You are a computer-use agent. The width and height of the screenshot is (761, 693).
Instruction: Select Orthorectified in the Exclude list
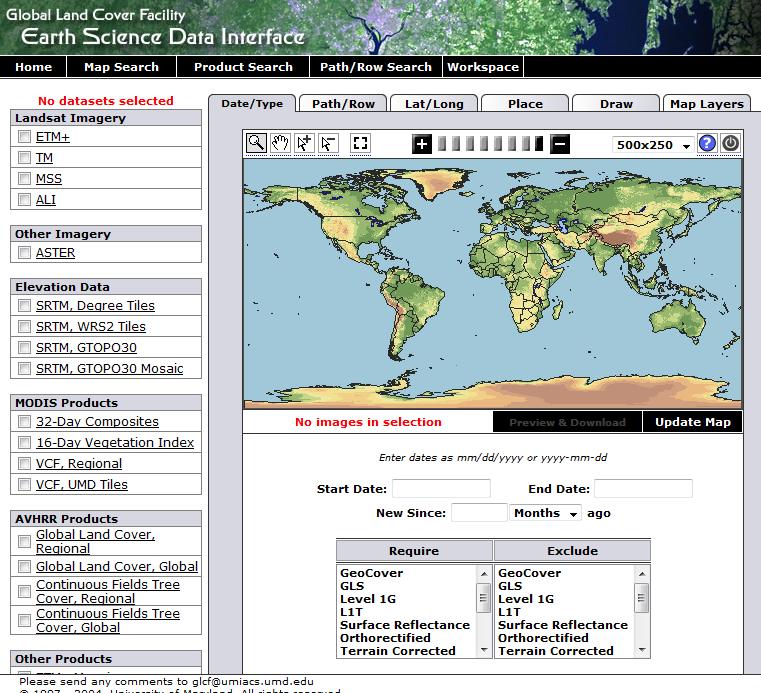(x=543, y=638)
